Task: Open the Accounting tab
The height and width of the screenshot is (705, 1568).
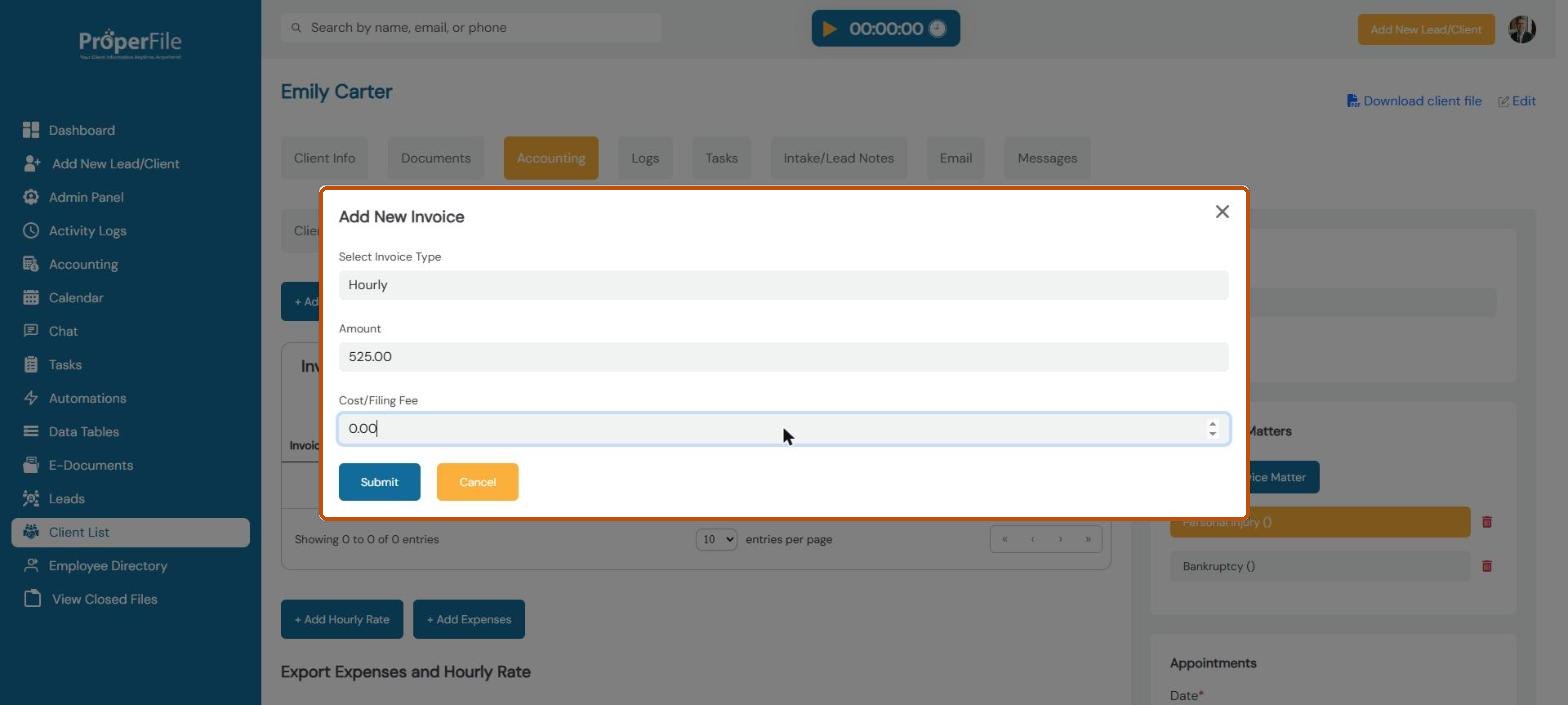Action: [551, 158]
